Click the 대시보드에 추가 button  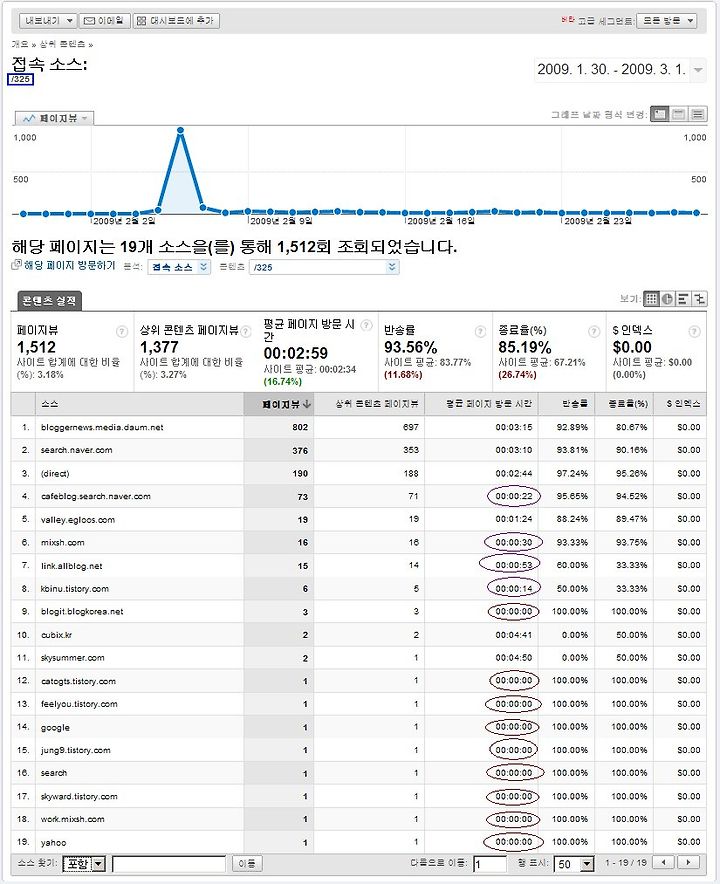pyautogui.click(x=176, y=21)
